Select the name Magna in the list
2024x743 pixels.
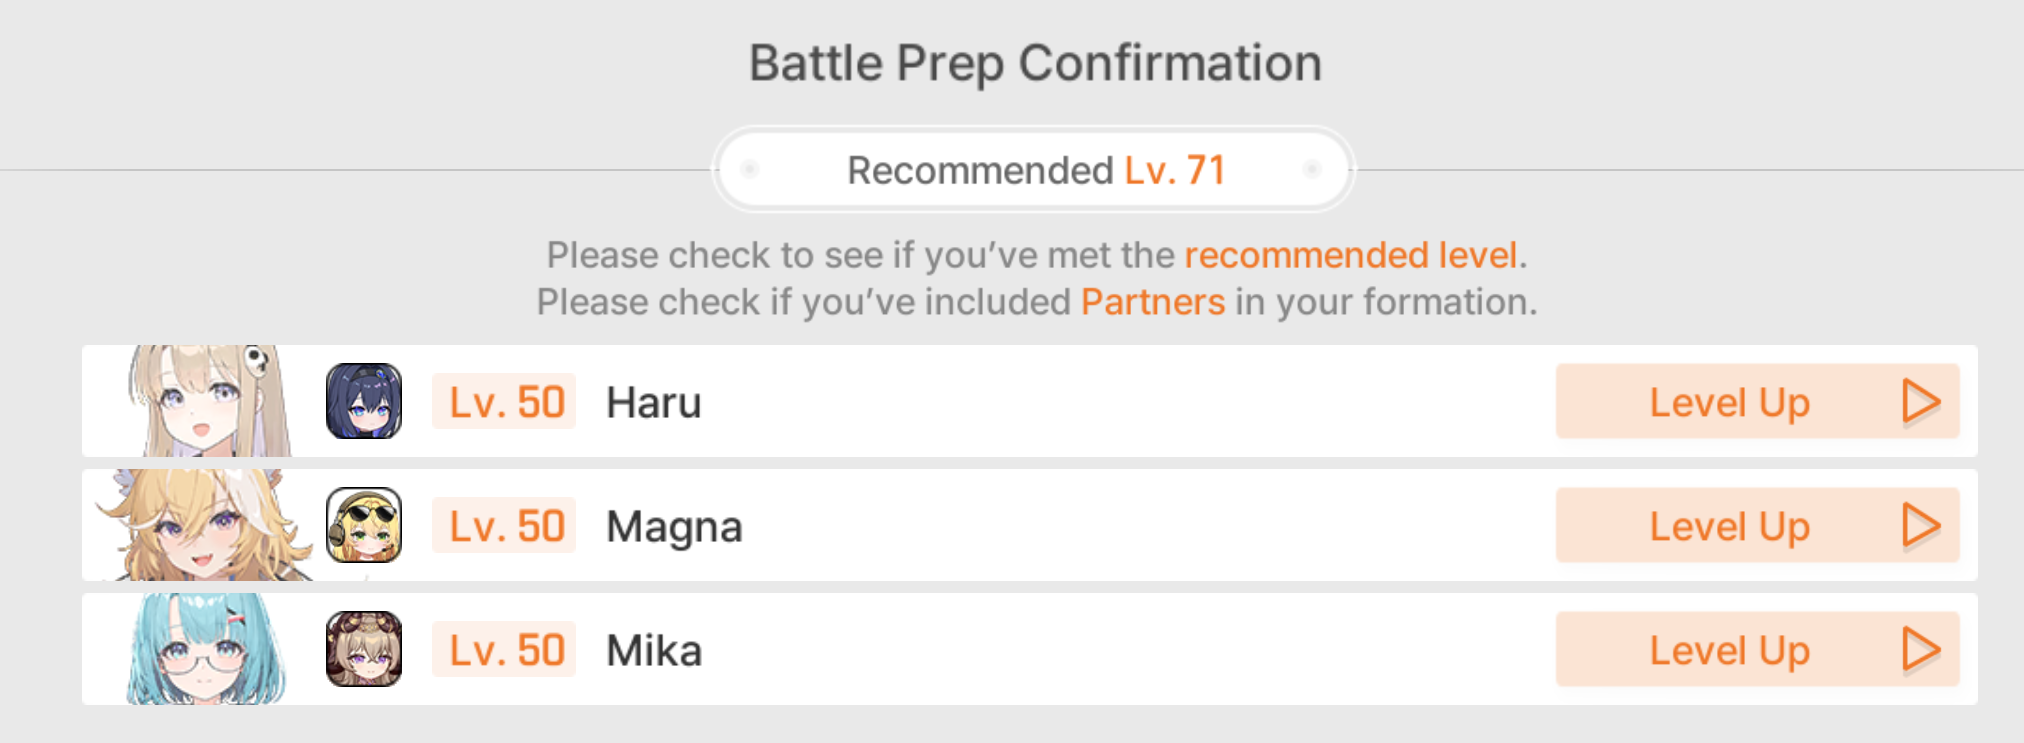coord(674,527)
